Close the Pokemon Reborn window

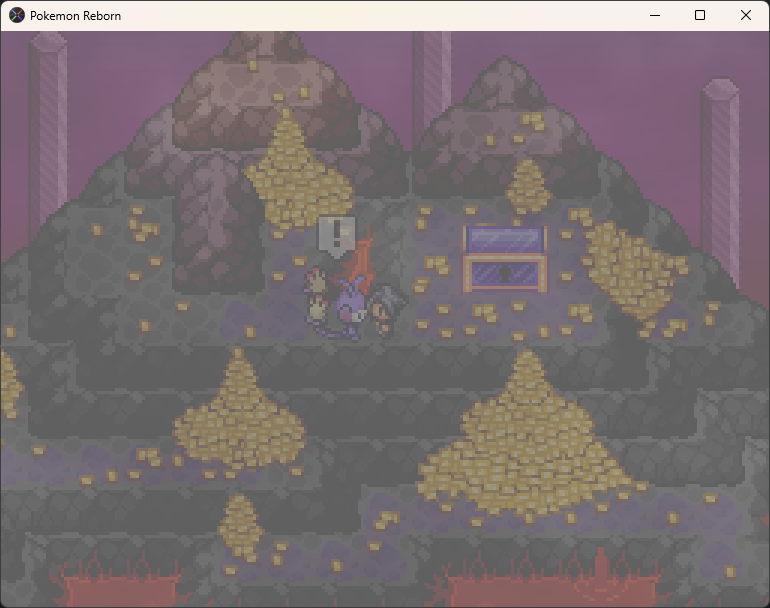(x=745, y=15)
